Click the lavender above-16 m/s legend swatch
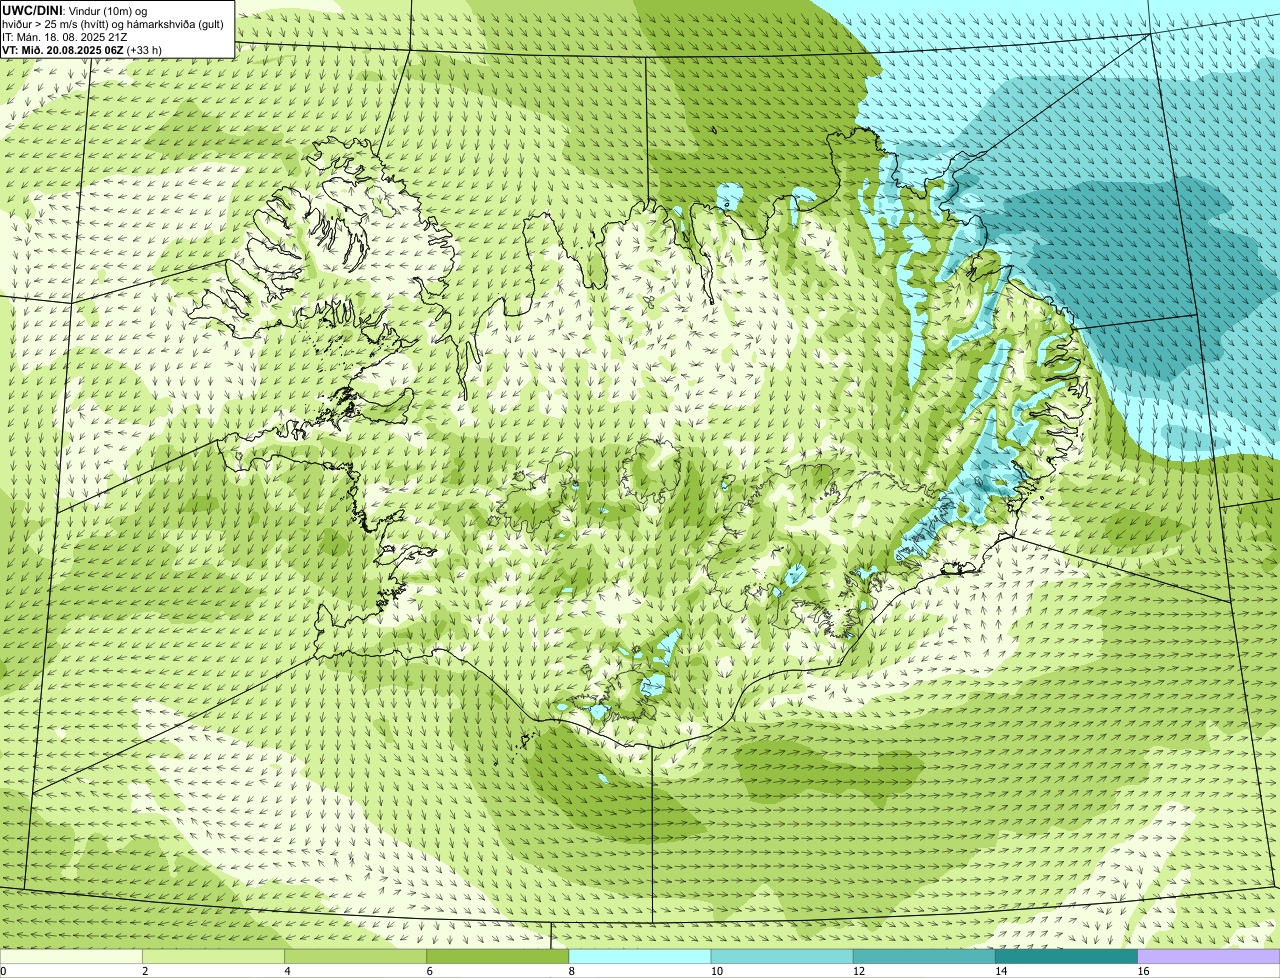The image size is (1280, 978). (1209, 957)
